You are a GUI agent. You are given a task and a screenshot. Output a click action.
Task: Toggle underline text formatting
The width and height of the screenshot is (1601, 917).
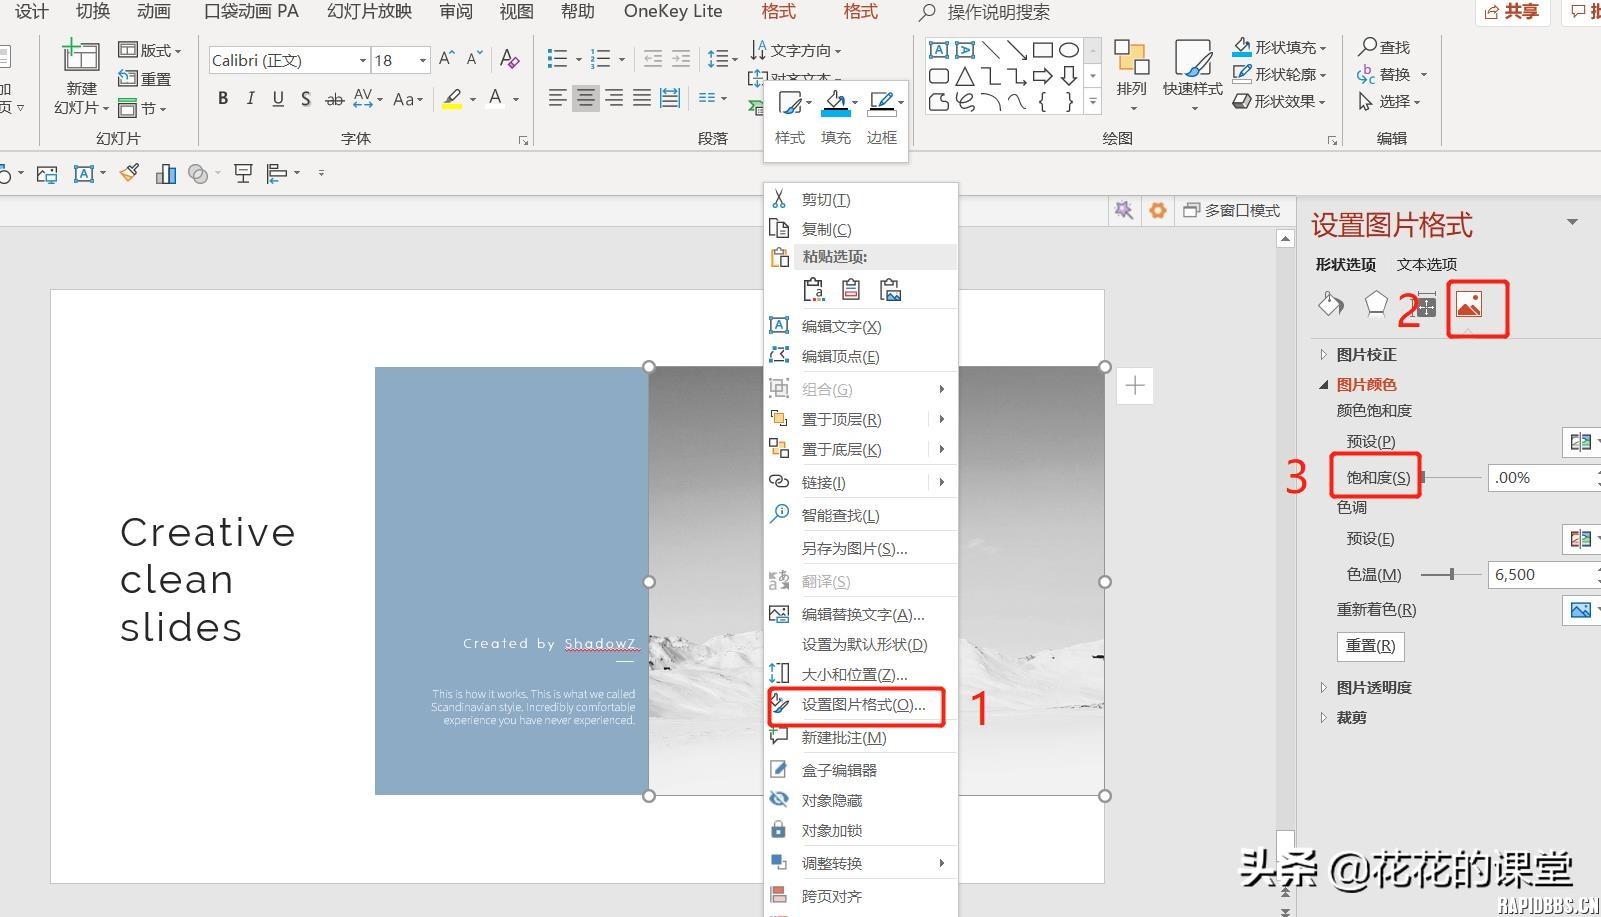278,98
